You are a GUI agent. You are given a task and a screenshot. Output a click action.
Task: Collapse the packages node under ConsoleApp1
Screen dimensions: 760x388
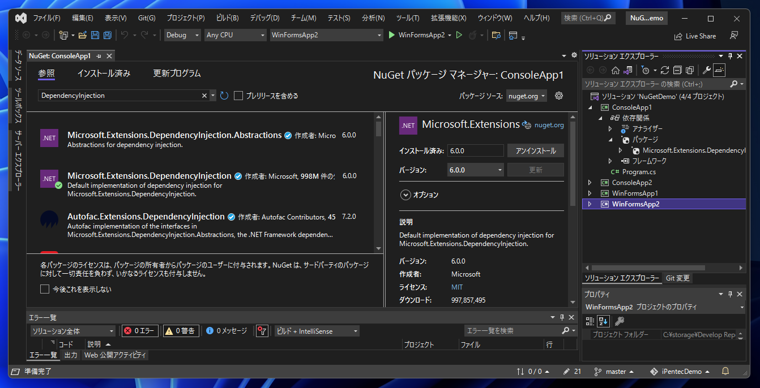pos(611,140)
